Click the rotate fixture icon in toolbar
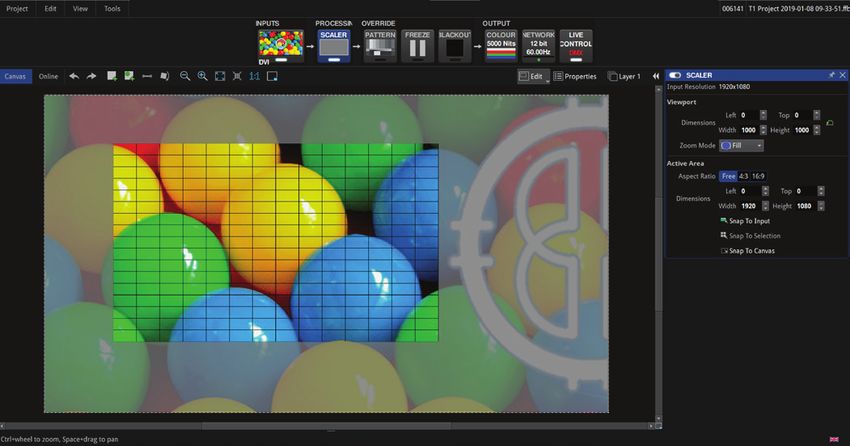Screen dimensions: 850x446 pos(165,76)
